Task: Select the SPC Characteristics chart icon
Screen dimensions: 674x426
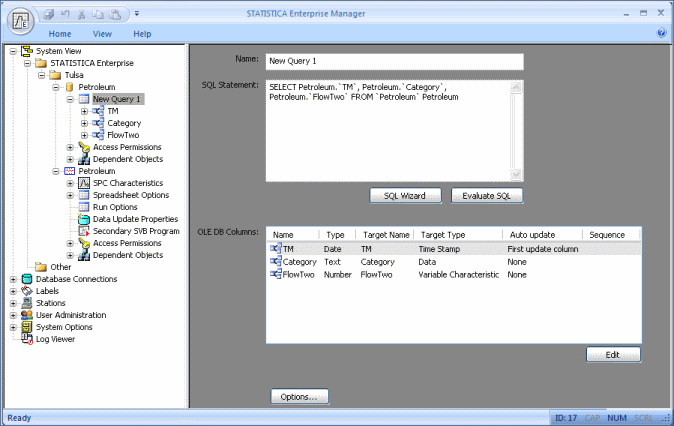Action: coord(84,183)
